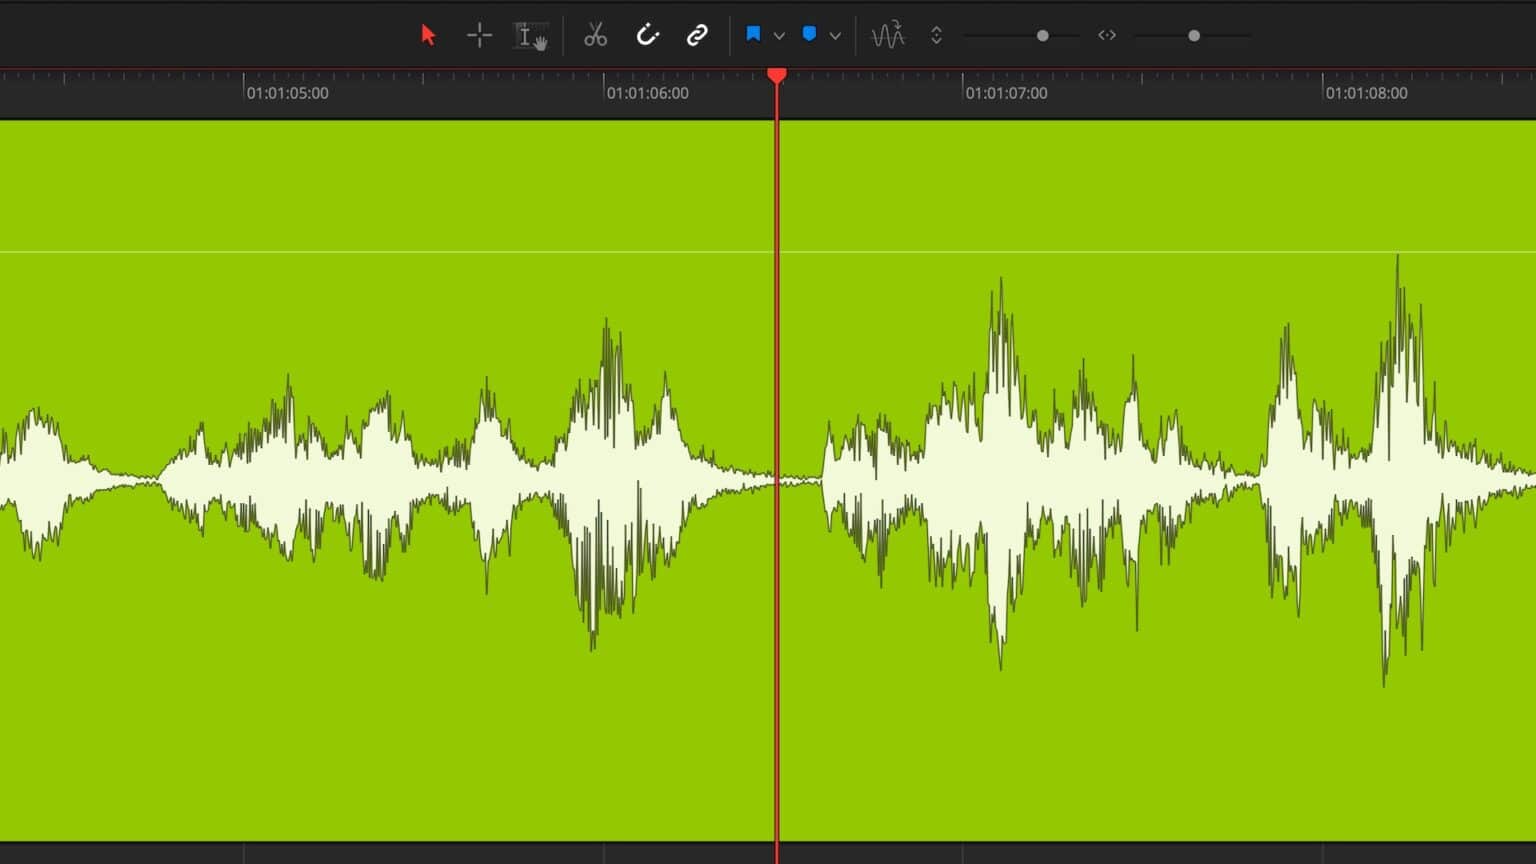Toggle linked selection with the chain icon

tap(697, 35)
